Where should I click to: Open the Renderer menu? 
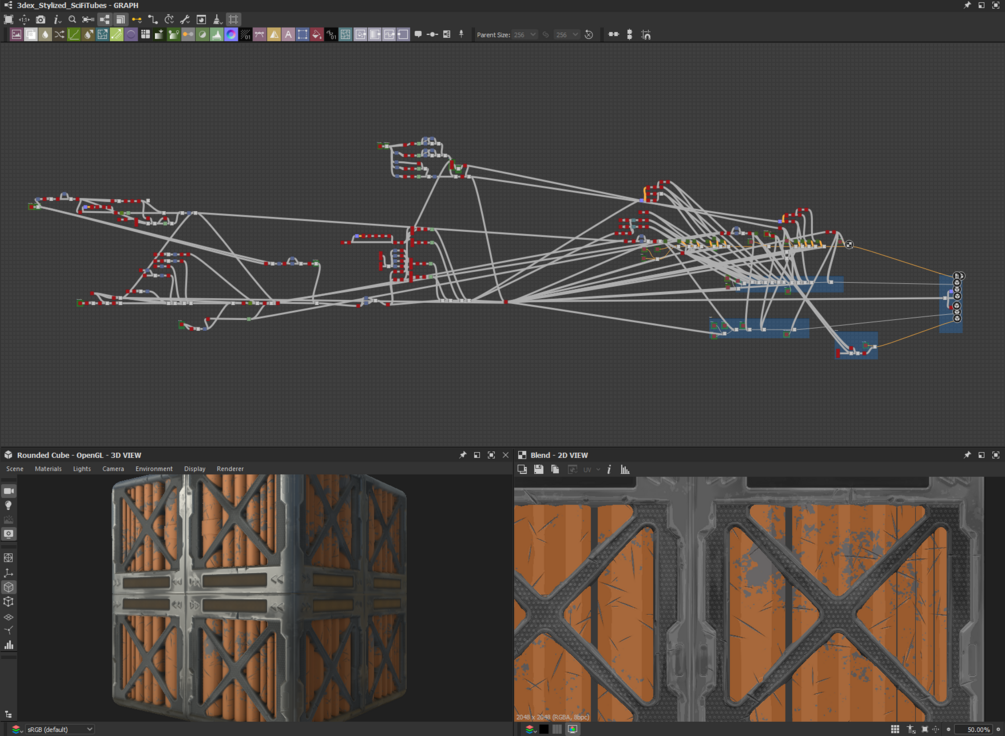point(230,468)
